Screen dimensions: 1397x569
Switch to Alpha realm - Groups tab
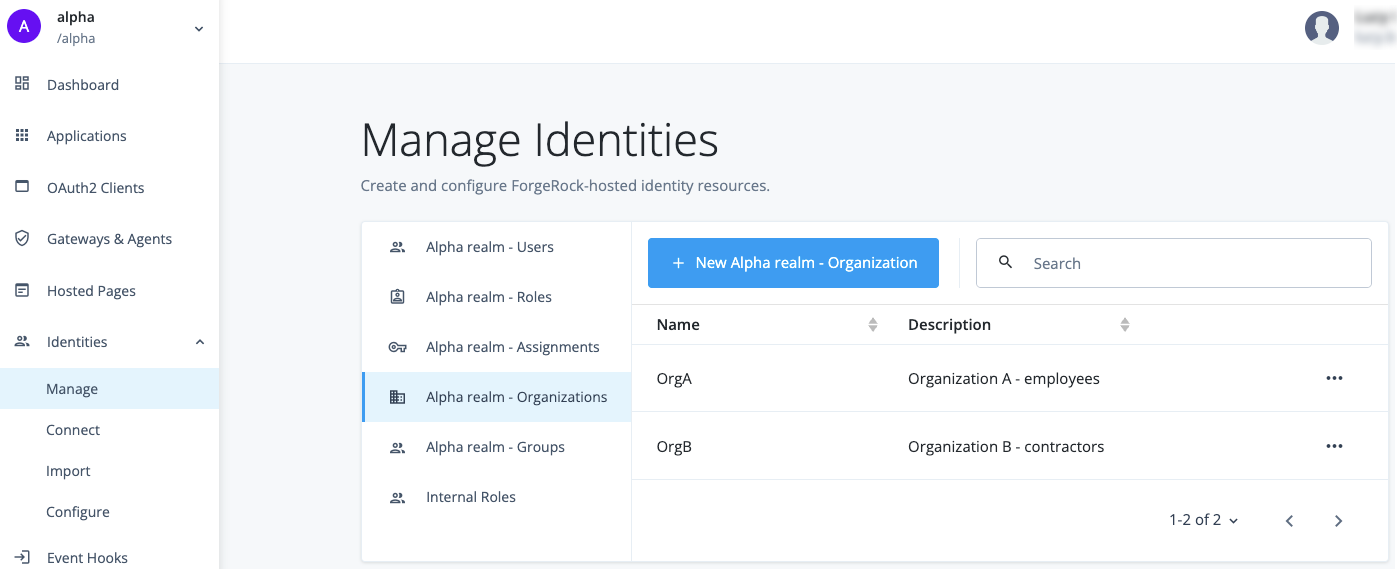click(496, 447)
